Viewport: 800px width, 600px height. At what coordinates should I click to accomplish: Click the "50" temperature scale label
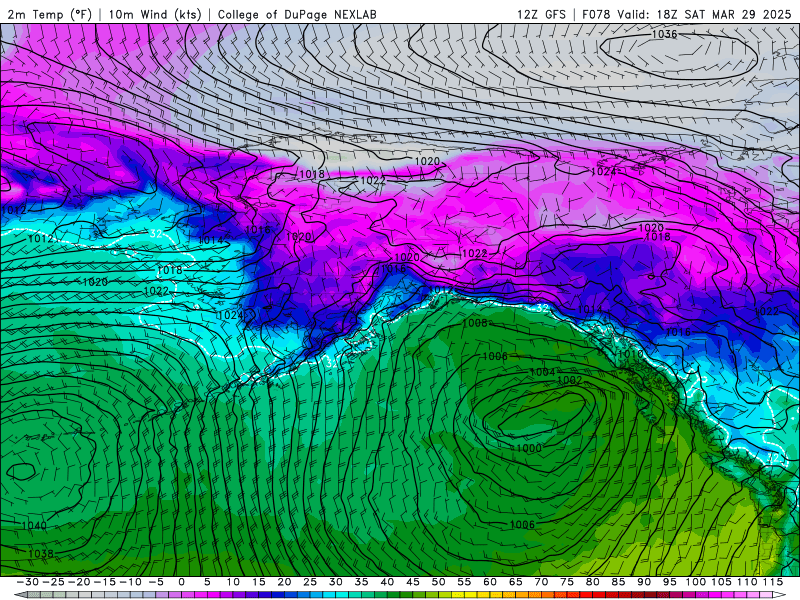coord(438,582)
